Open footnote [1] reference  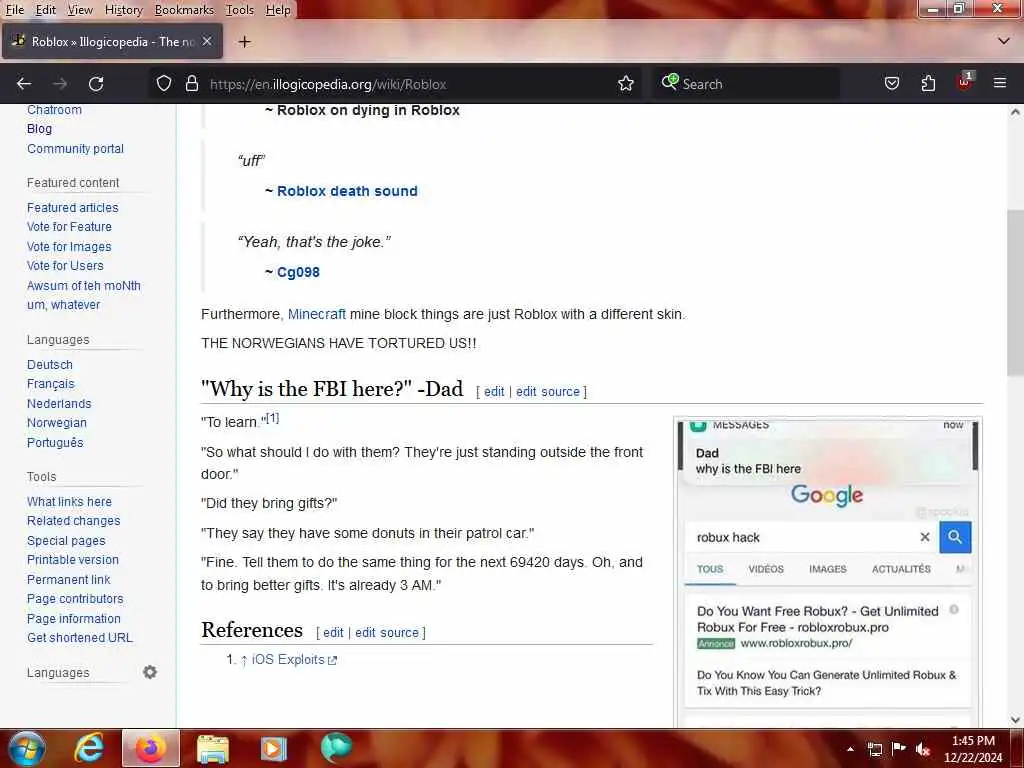[272, 418]
